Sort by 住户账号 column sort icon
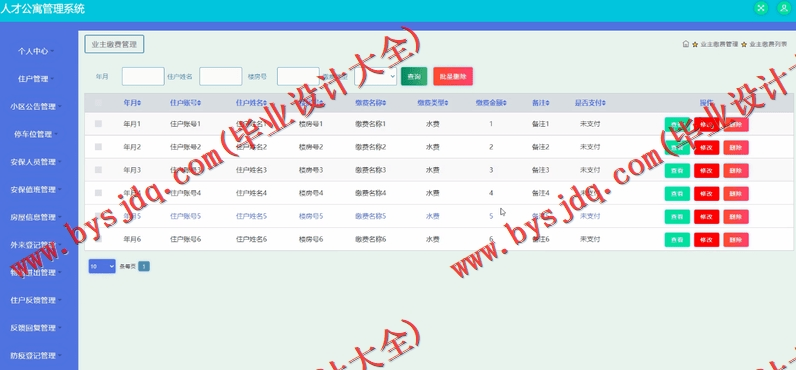This screenshot has width=796, height=370. pyautogui.click(x=200, y=103)
